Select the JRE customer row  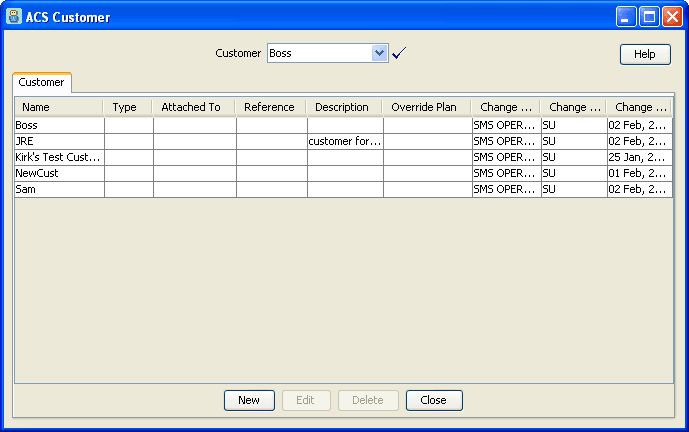(x=344, y=142)
